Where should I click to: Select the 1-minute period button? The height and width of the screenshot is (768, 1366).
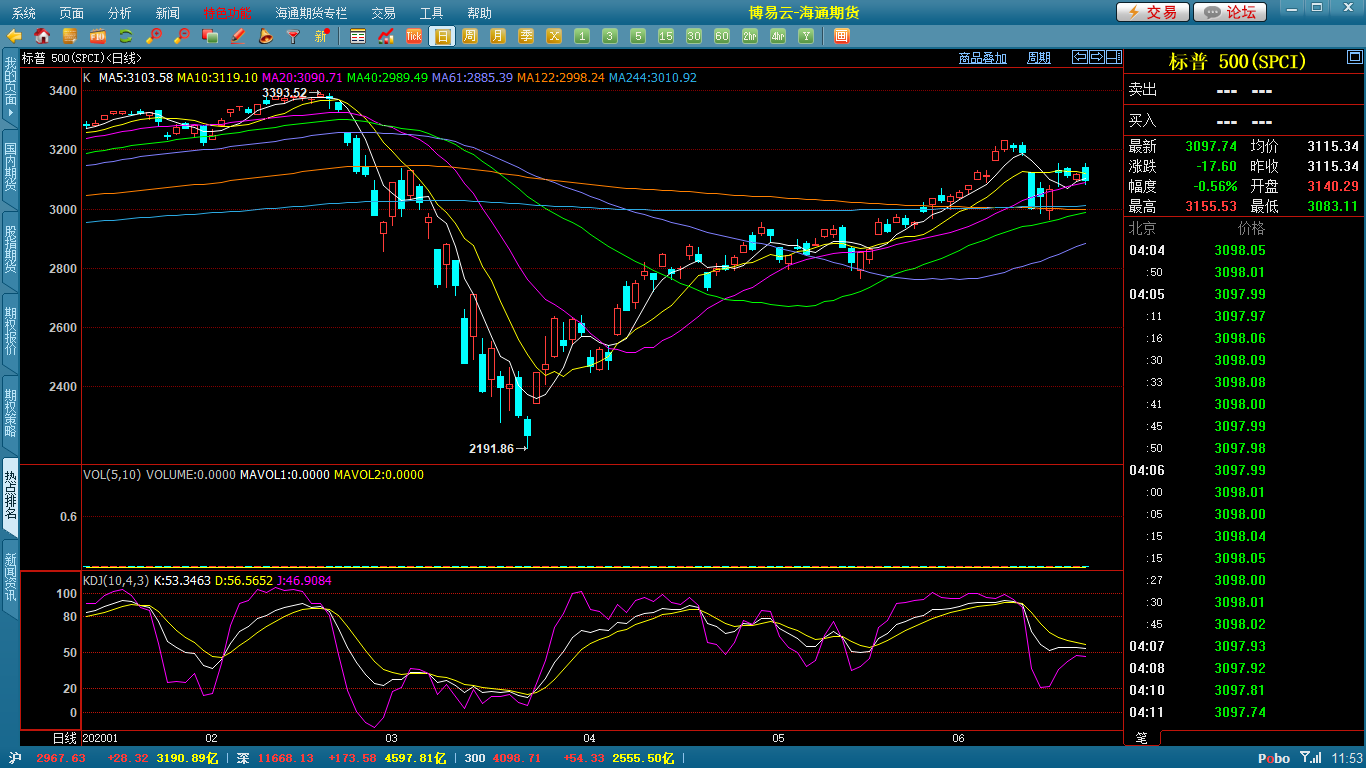(x=582, y=36)
